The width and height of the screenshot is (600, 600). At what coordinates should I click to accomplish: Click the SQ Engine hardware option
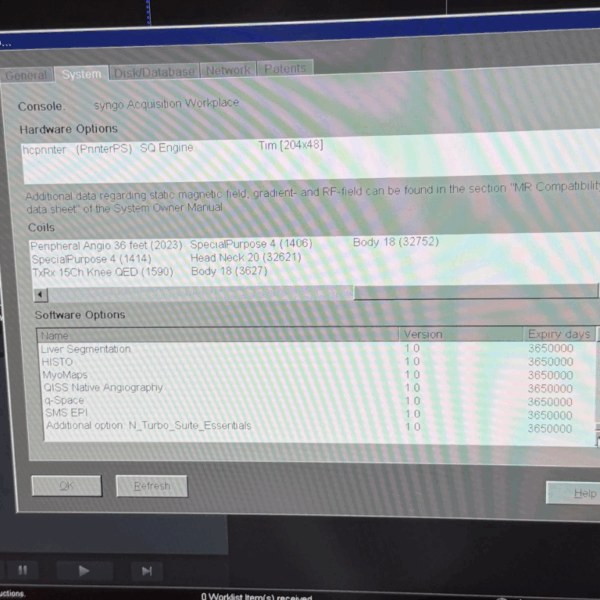166,148
